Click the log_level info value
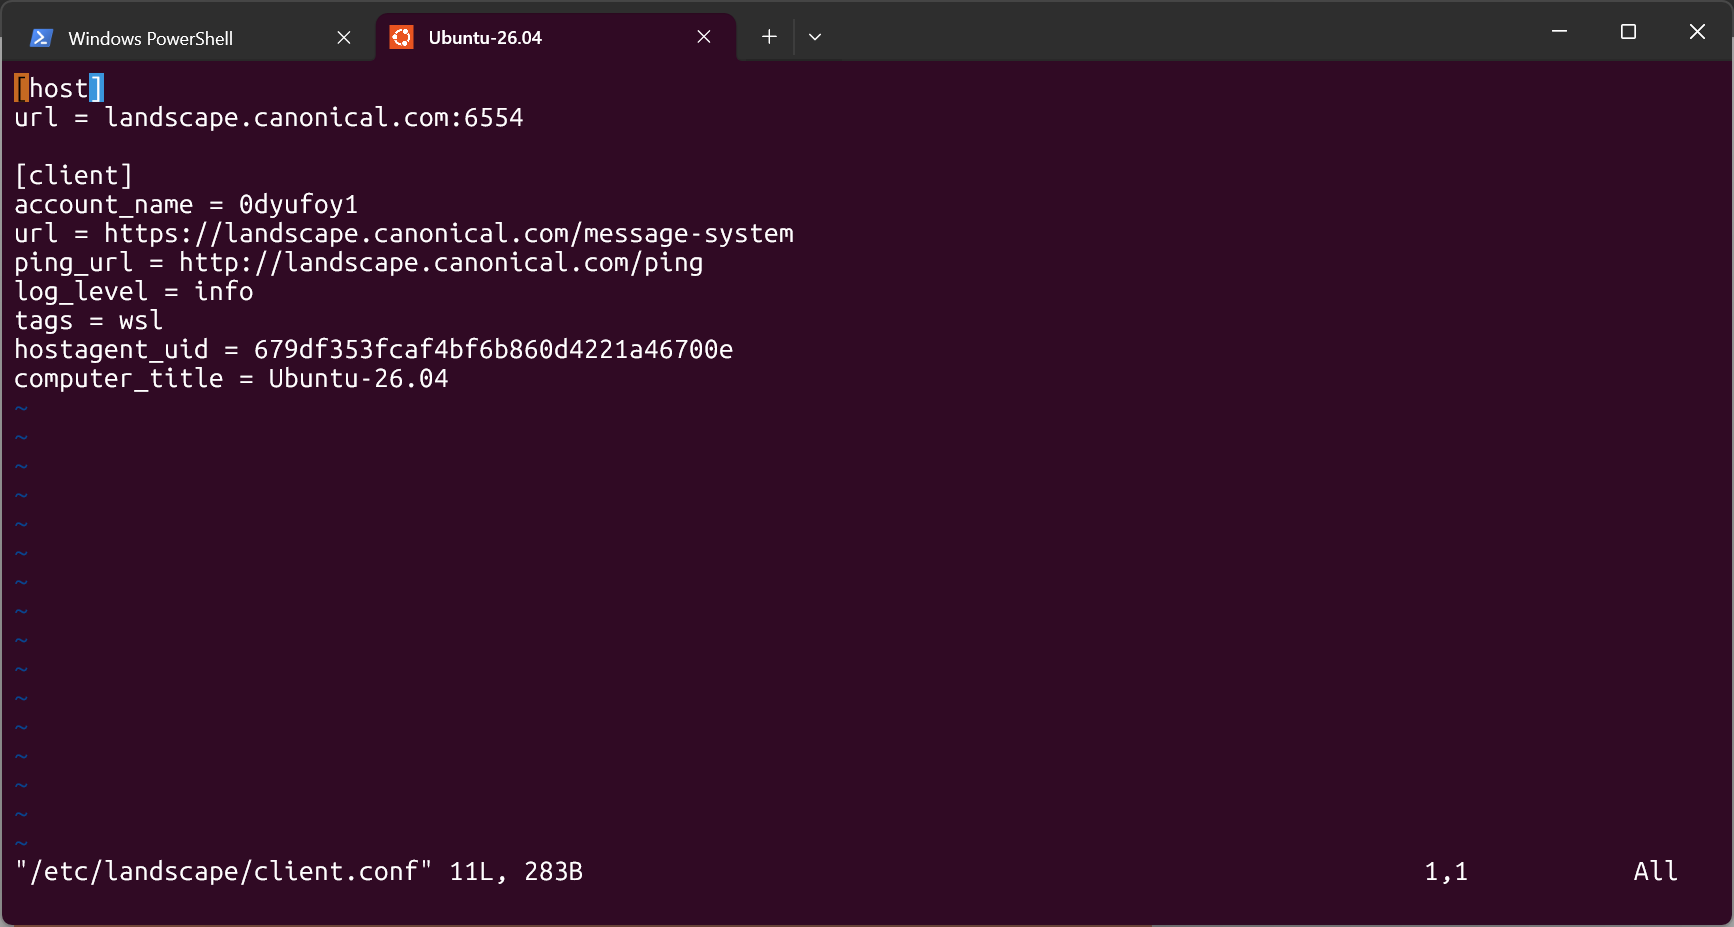The image size is (1734, 927). tap(224, 291)
